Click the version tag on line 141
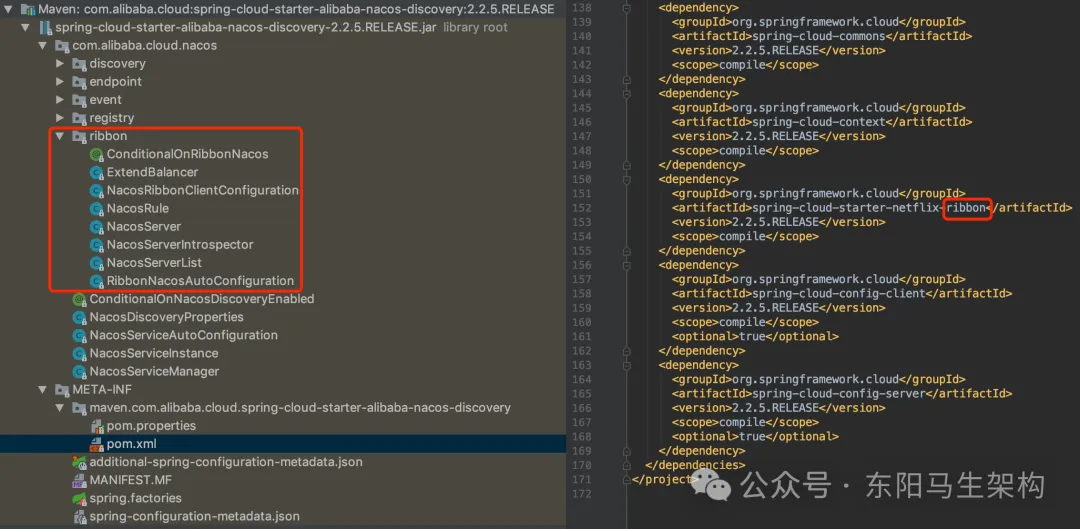The image size is (1080, 529). pyautogui.click(x=779, y=50)
